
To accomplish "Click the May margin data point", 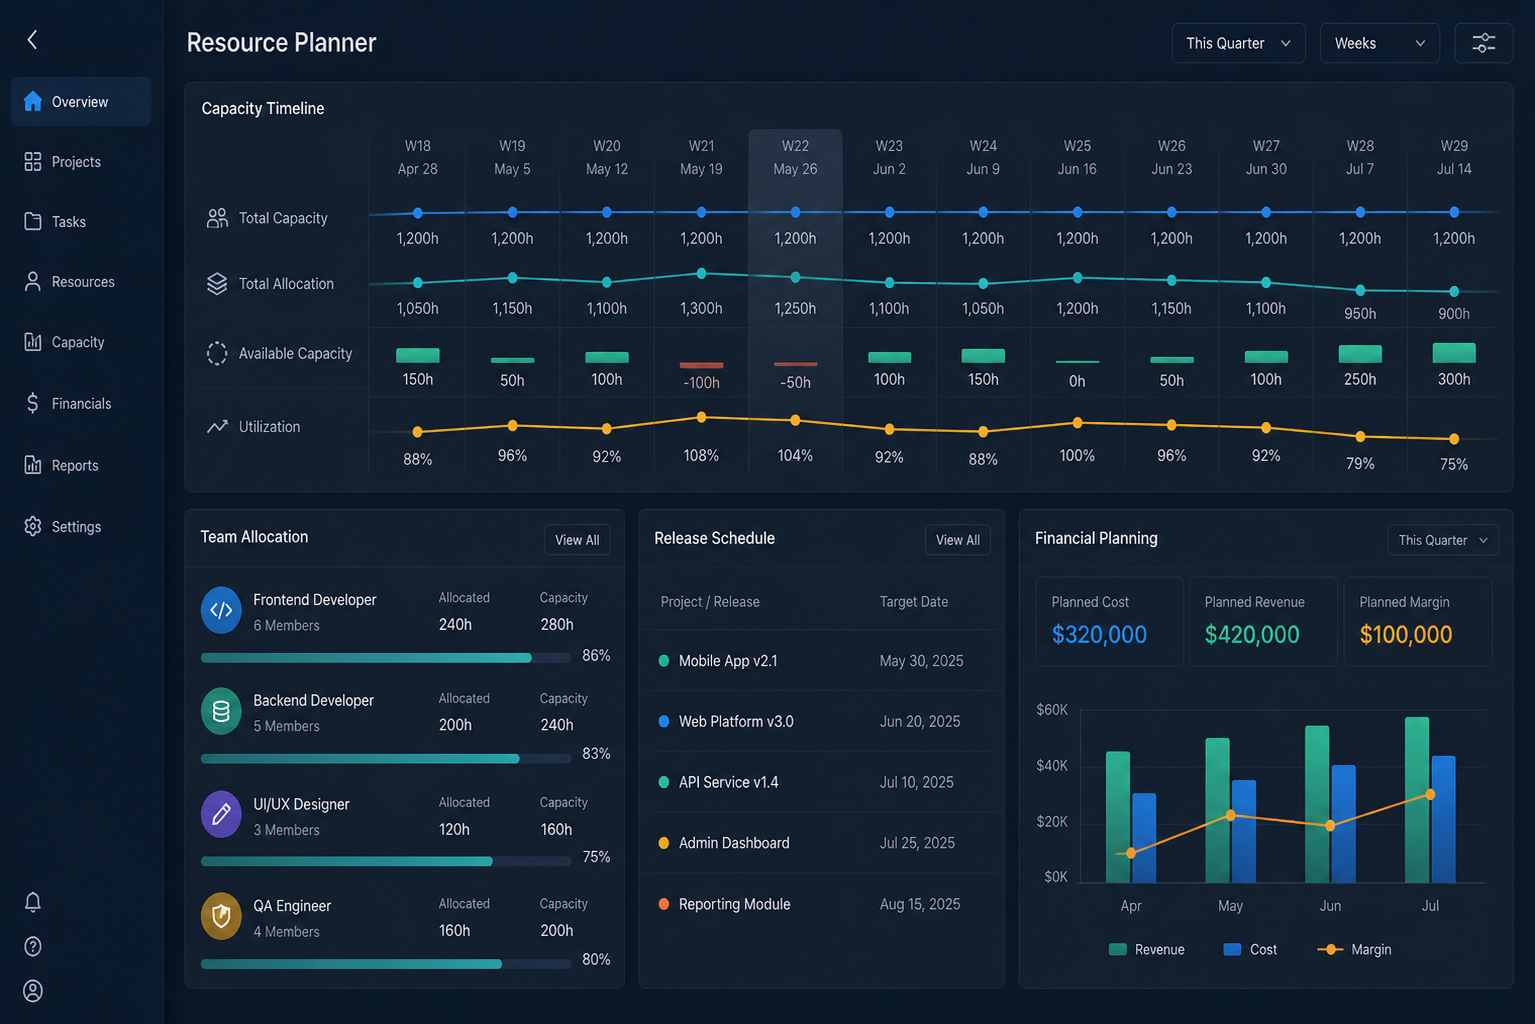I will tap(1231, 815).
